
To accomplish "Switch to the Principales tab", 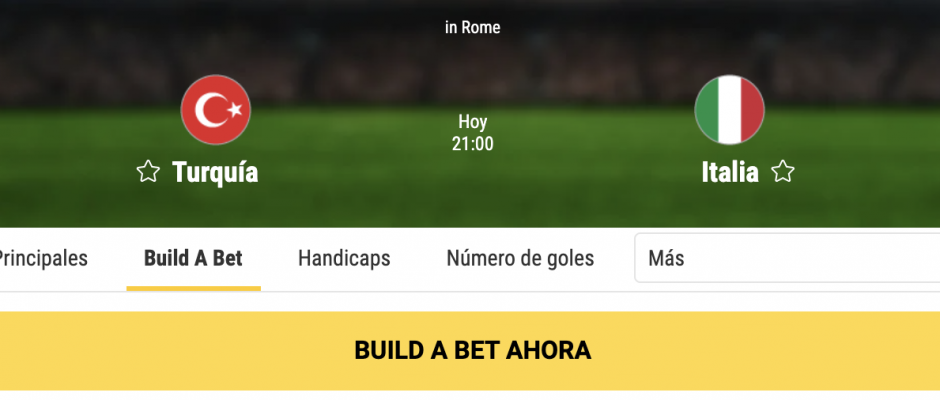I will (x=42, y=258).
